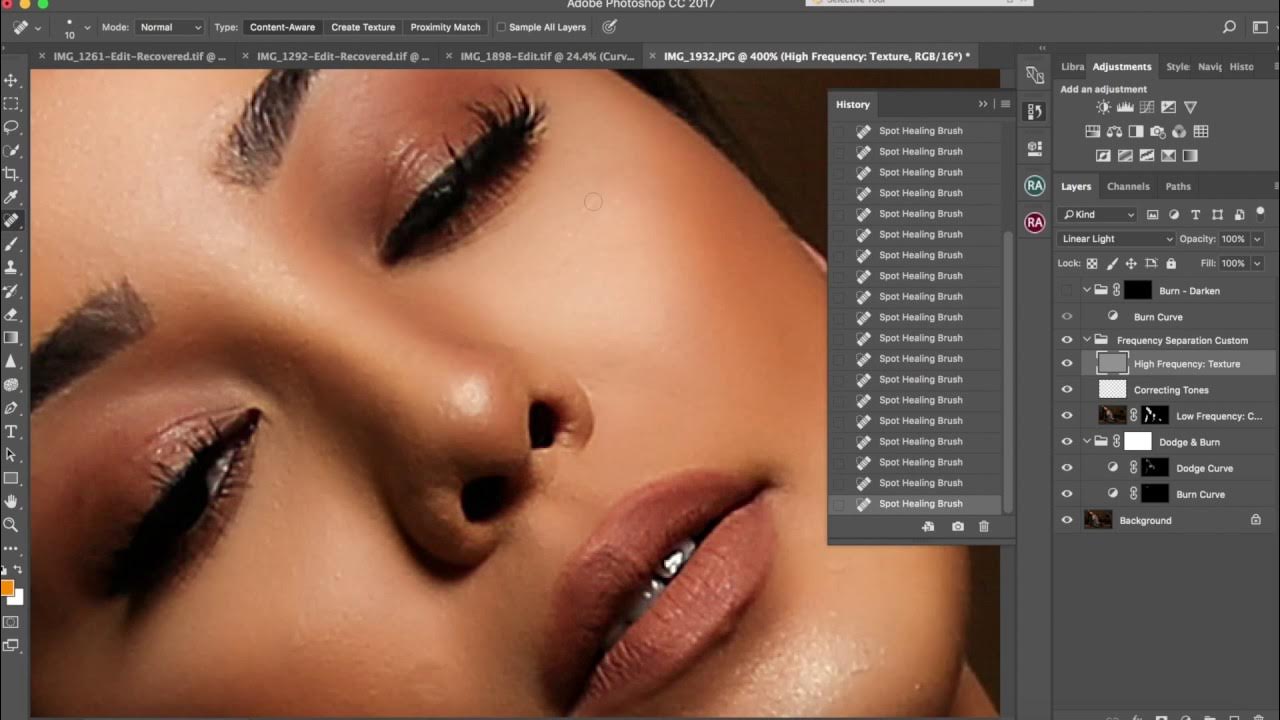Select the Brush tool in toolbar
The height and width of the screenshot is (720, 1280).
(12, 244)
